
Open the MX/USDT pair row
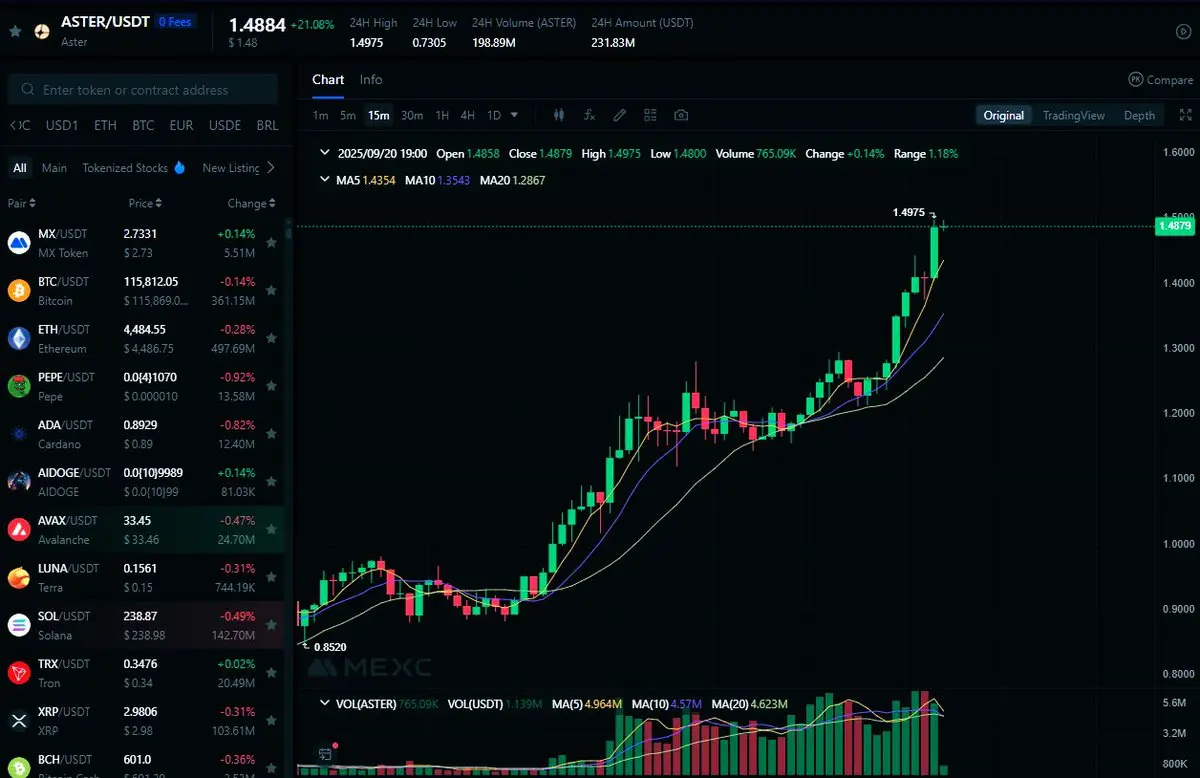click(x=142, y=242)
